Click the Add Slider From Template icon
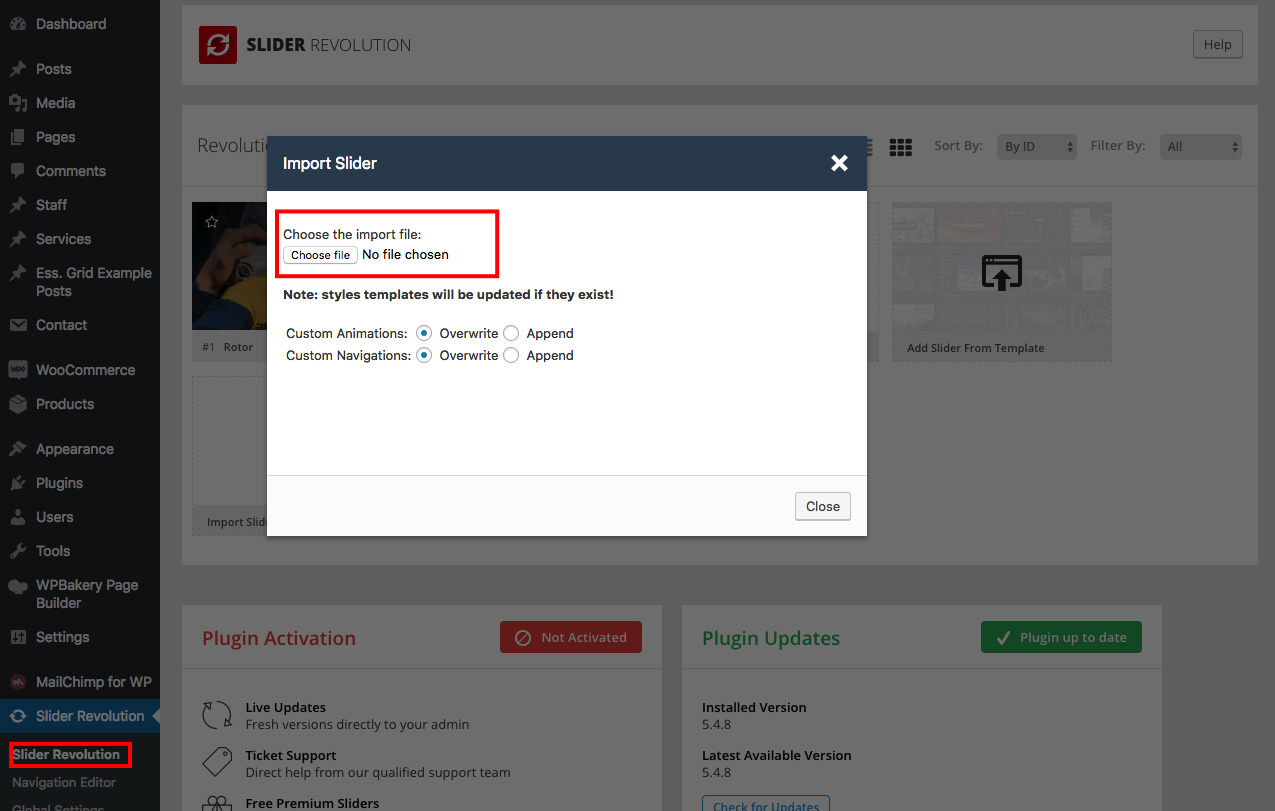1275x811 pixels. pos(1001,272)
